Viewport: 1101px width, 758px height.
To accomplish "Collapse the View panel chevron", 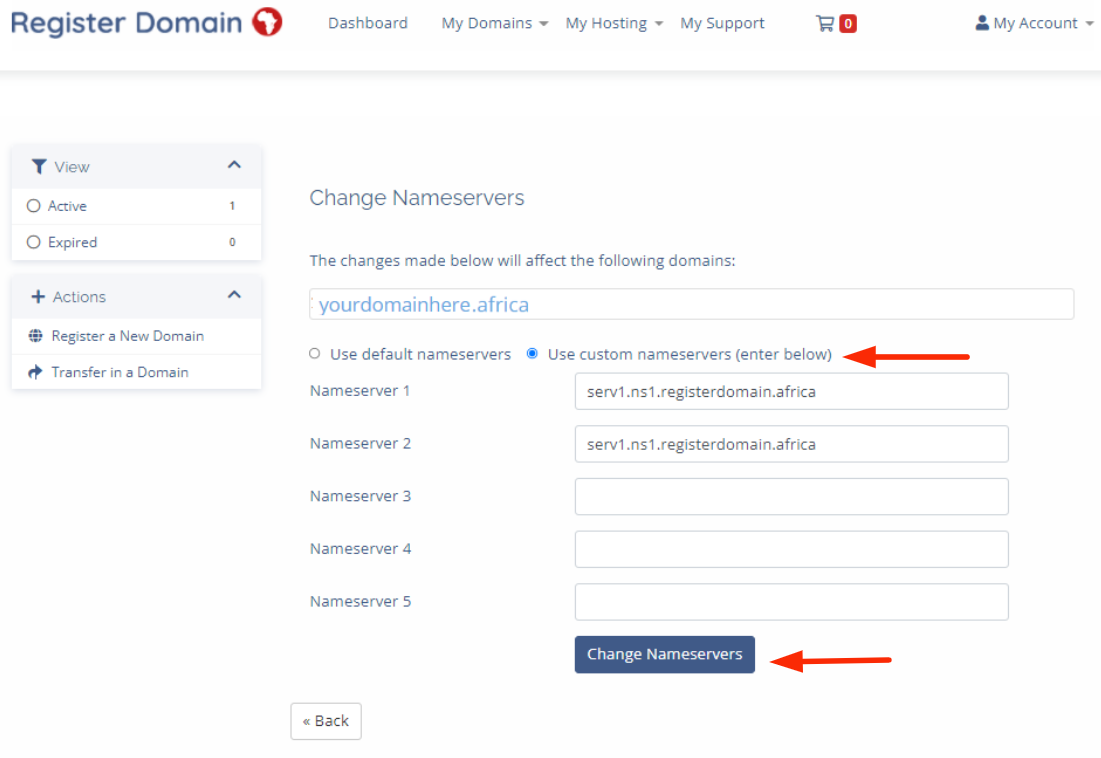I will click(x=234, y=166).
